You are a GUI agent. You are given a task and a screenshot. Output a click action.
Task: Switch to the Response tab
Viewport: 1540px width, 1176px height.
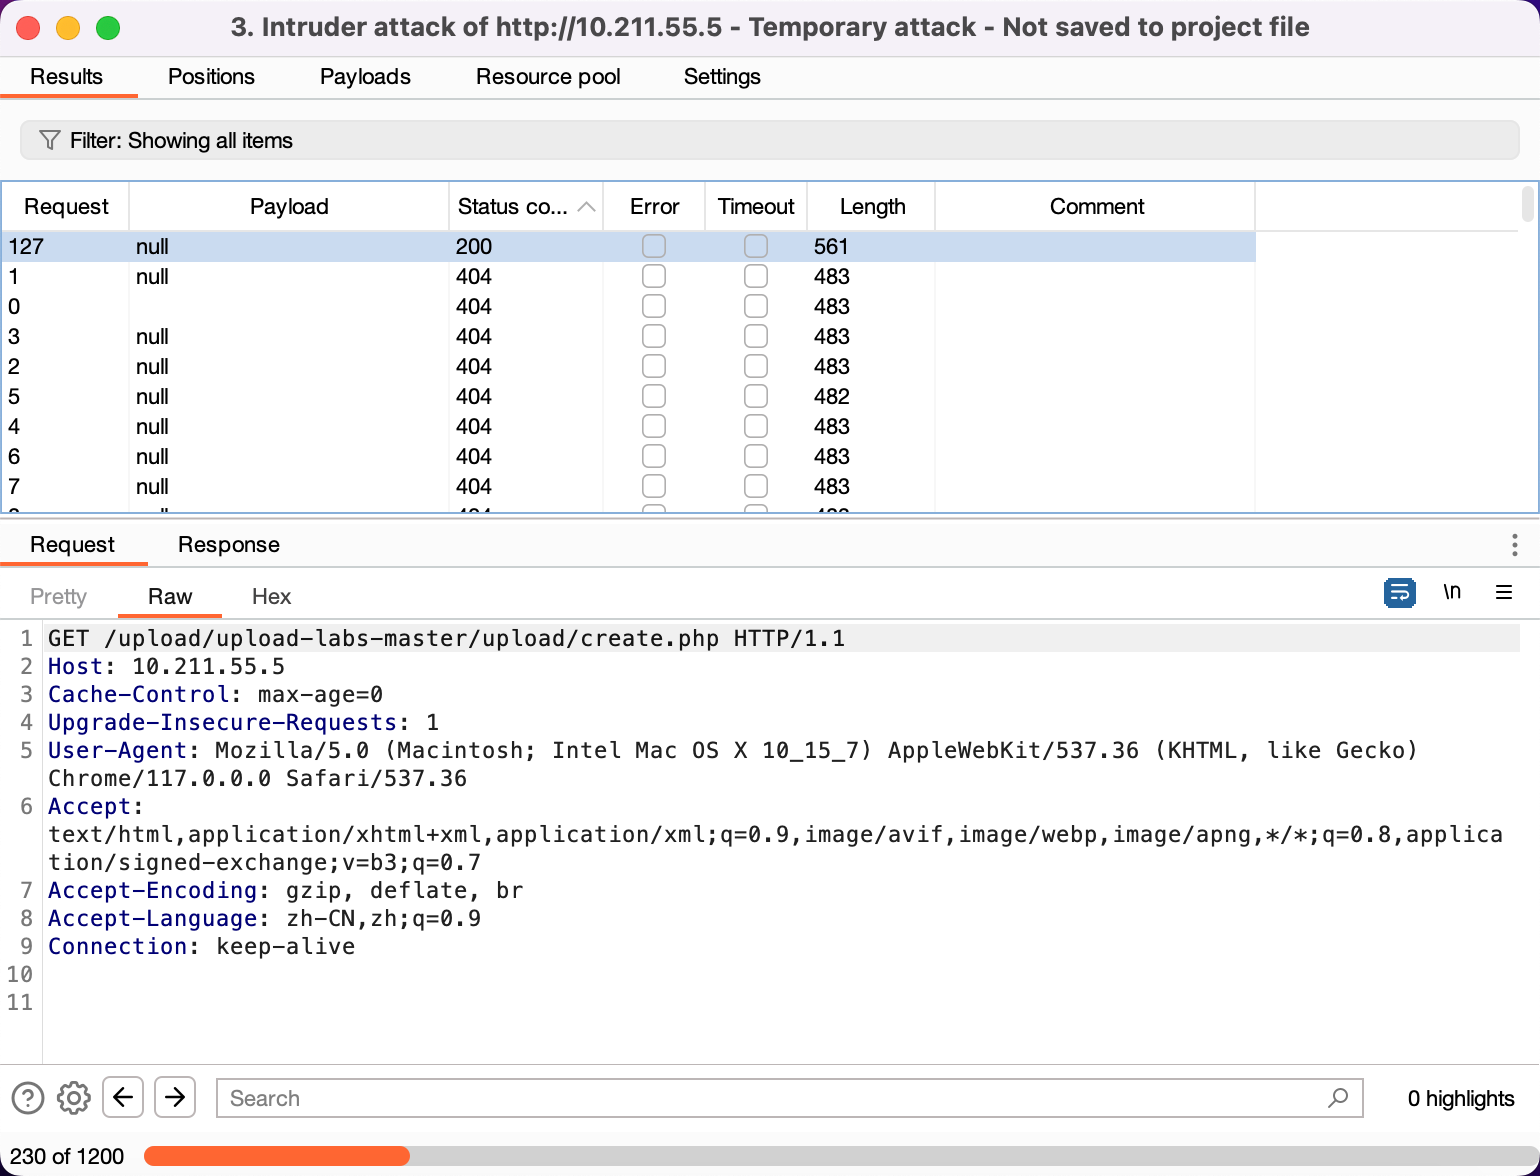(229, 545)
